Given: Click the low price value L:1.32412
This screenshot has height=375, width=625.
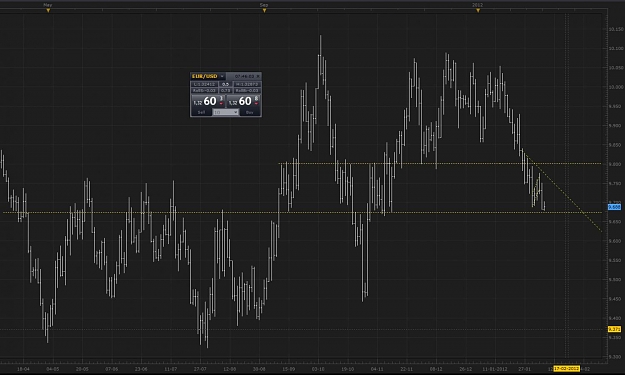Looking at the screenshot, I should 204,84.
